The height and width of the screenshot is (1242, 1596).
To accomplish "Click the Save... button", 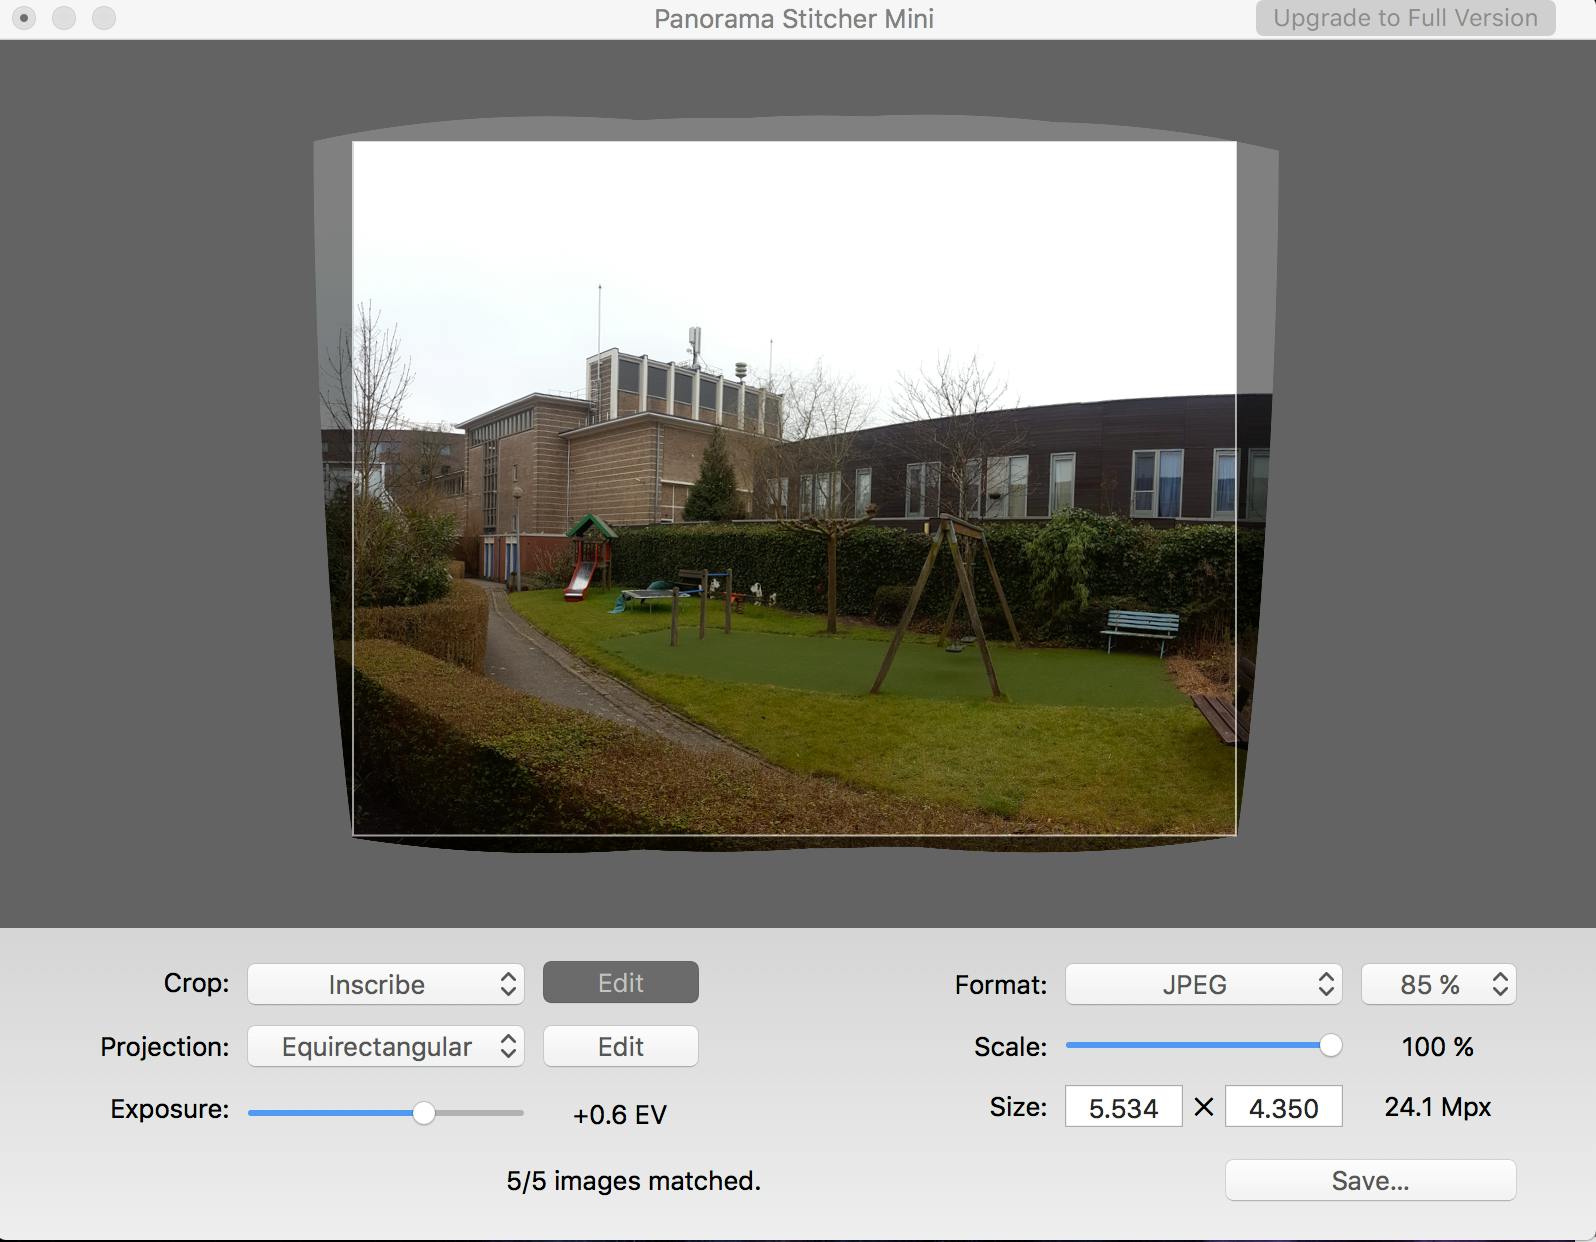I will 1370,1180.
